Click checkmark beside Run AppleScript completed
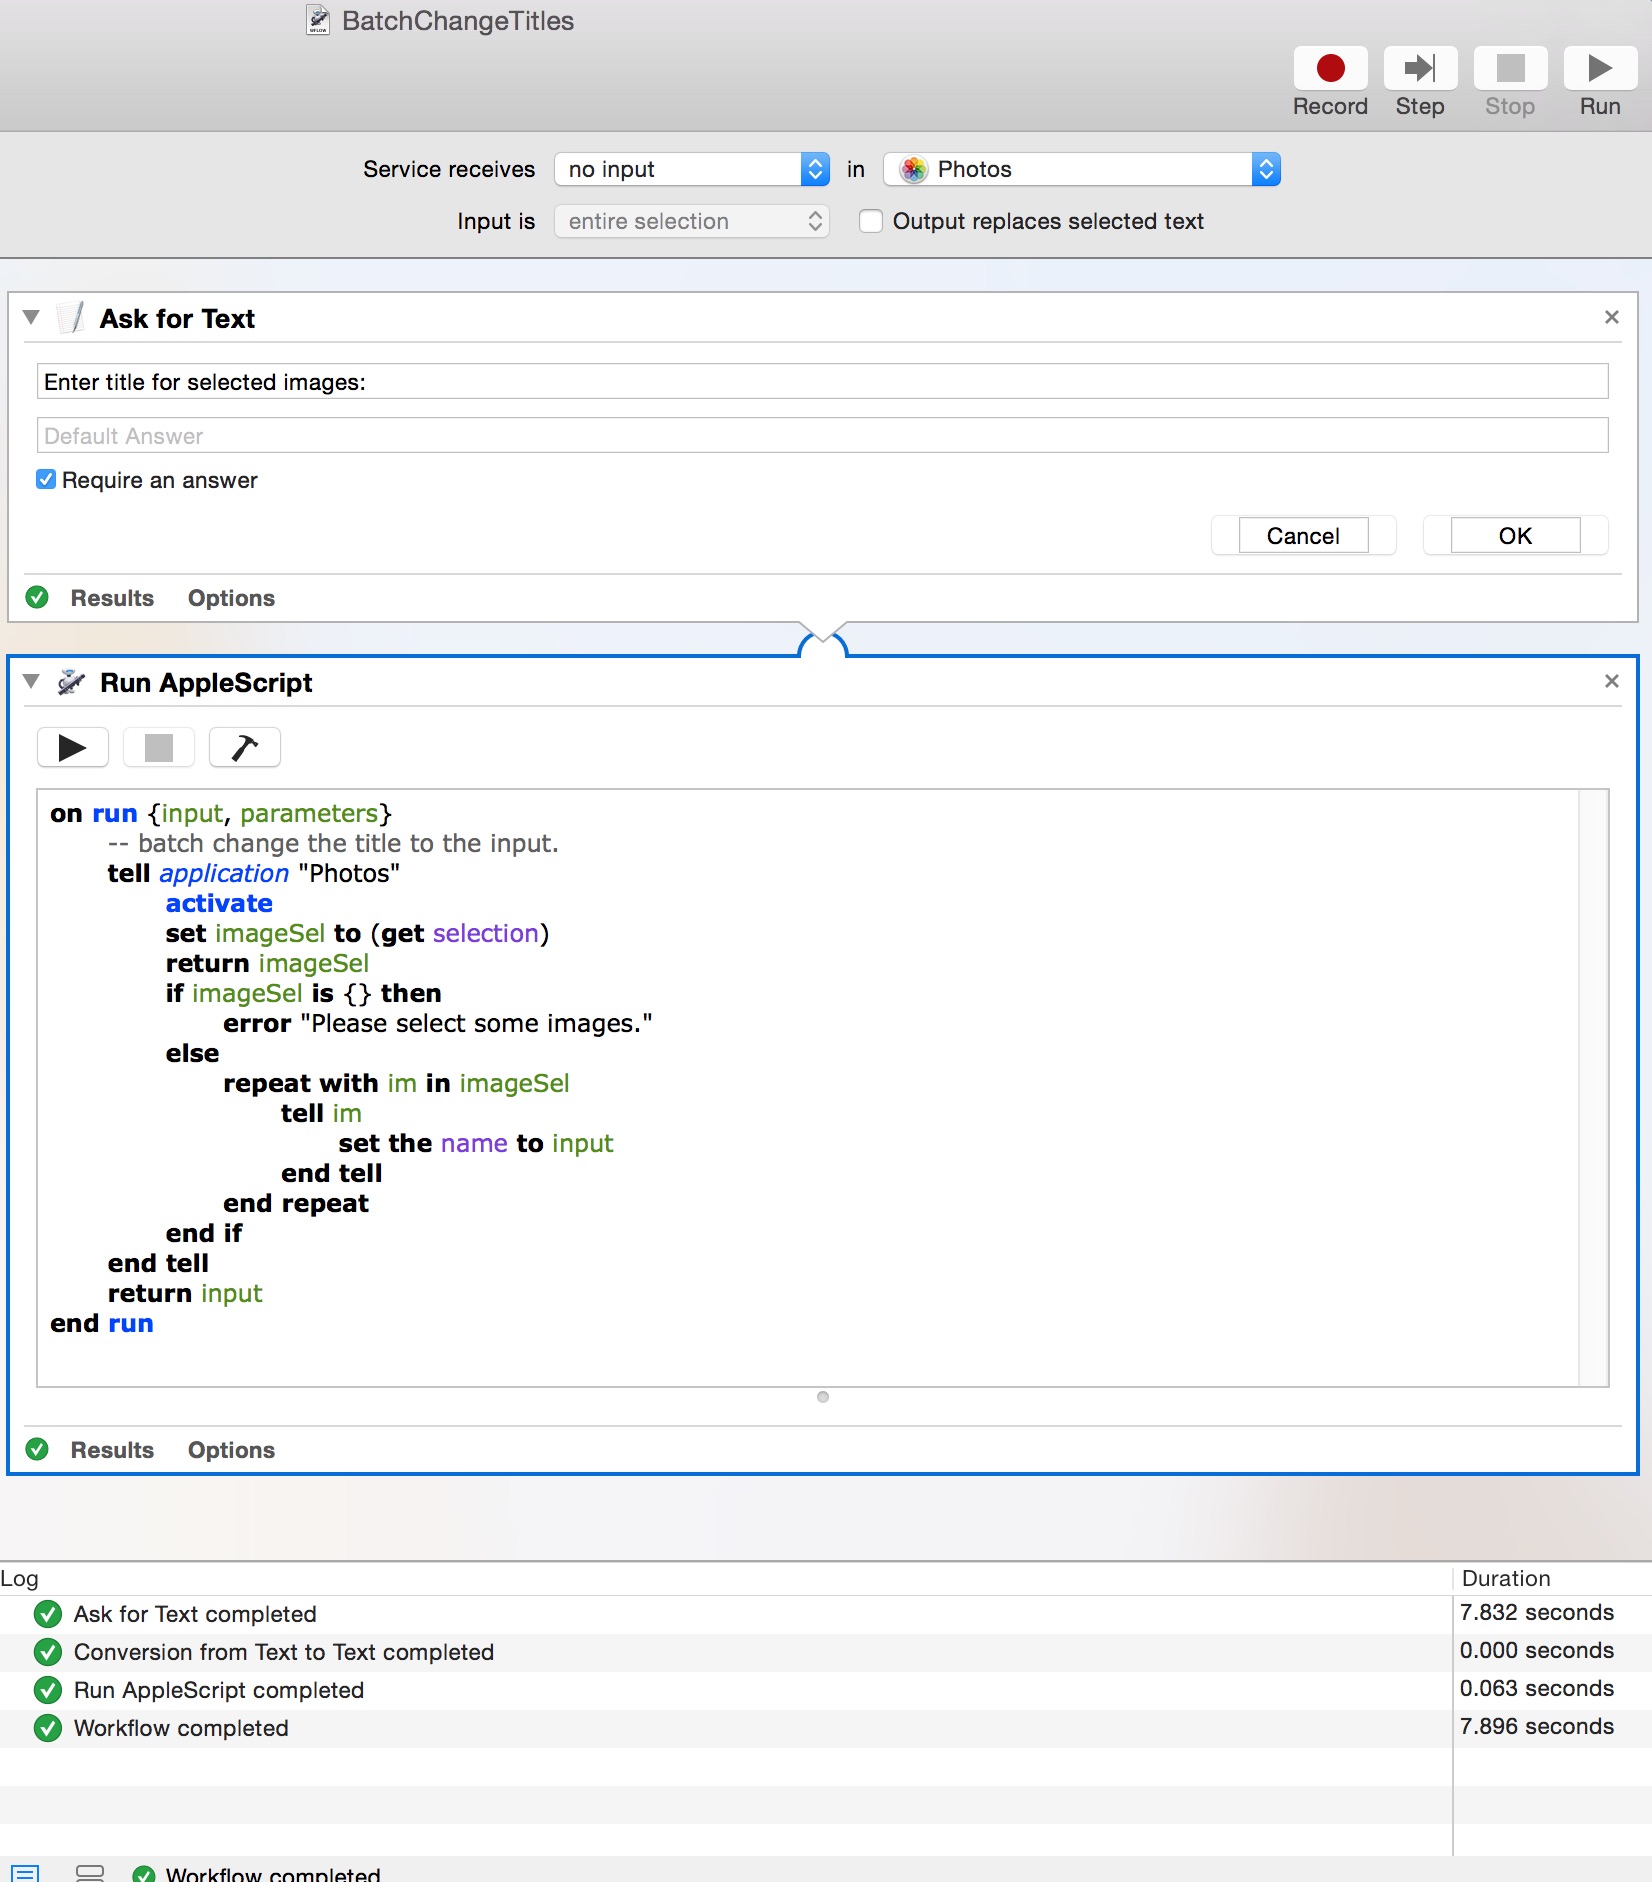 point(47,1690)
